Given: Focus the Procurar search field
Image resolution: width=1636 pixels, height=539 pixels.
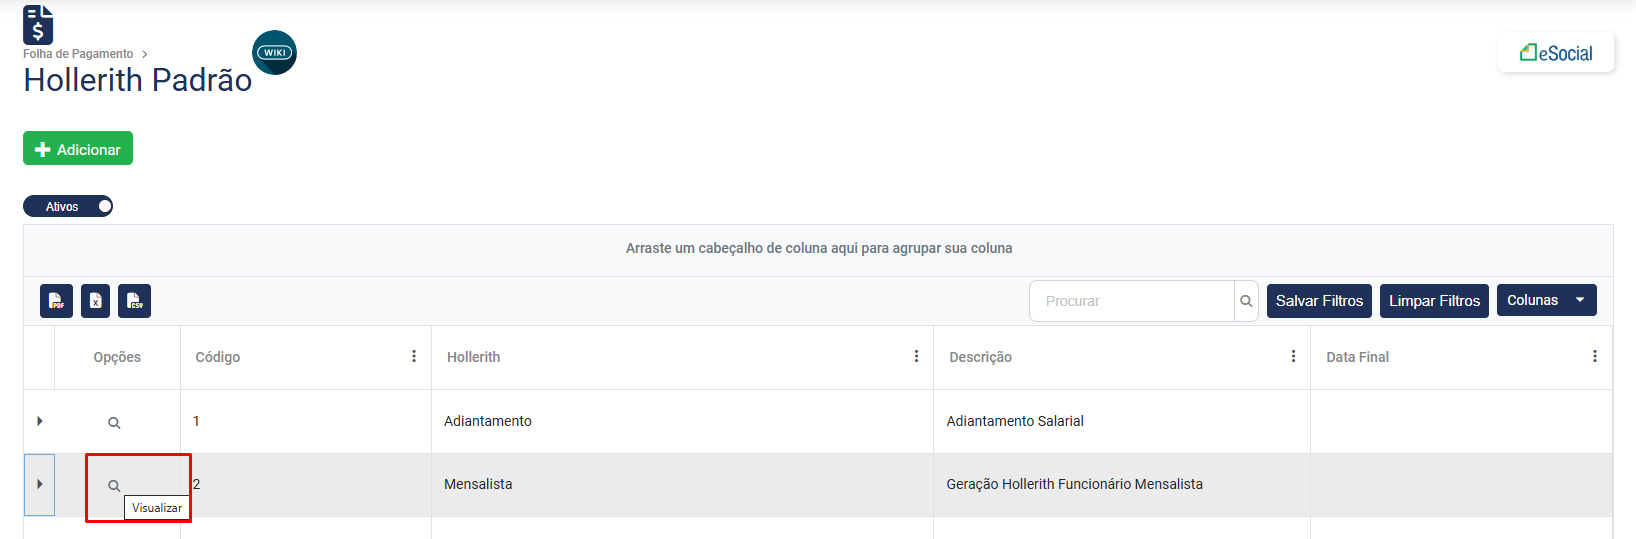Looking at the screenshot, I should pos(1132,301).
